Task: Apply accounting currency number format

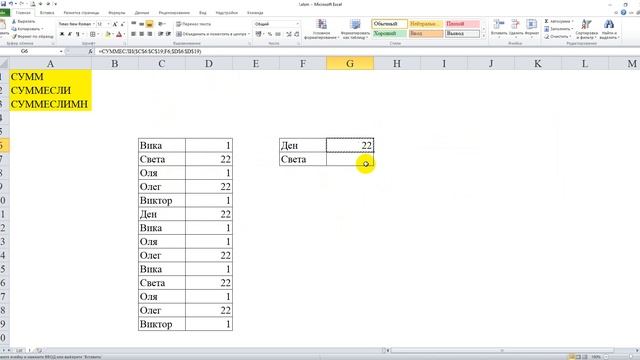Action: pyautogui.click(x=258, y=34)
